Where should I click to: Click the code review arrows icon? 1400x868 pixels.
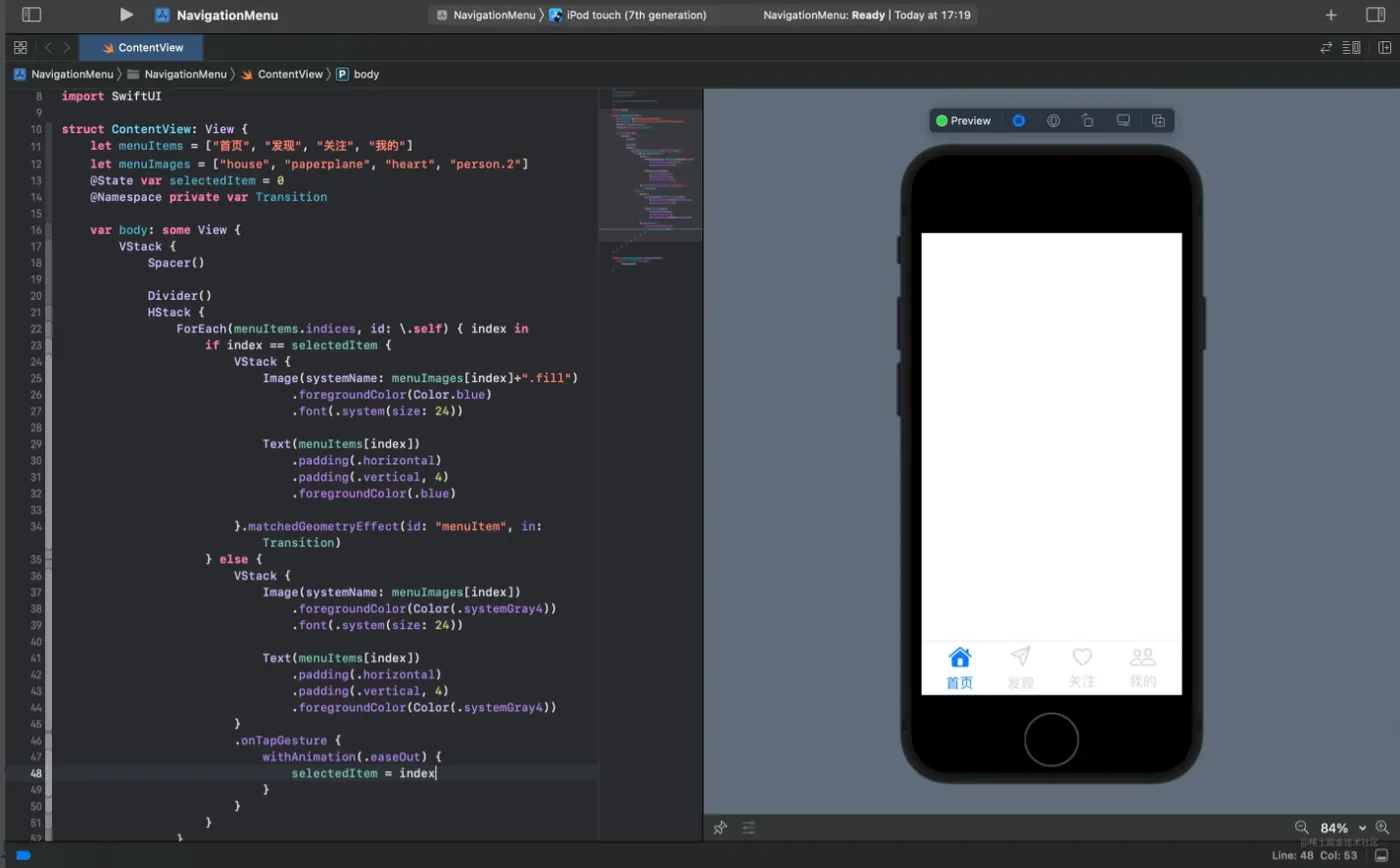(1326, 47)
